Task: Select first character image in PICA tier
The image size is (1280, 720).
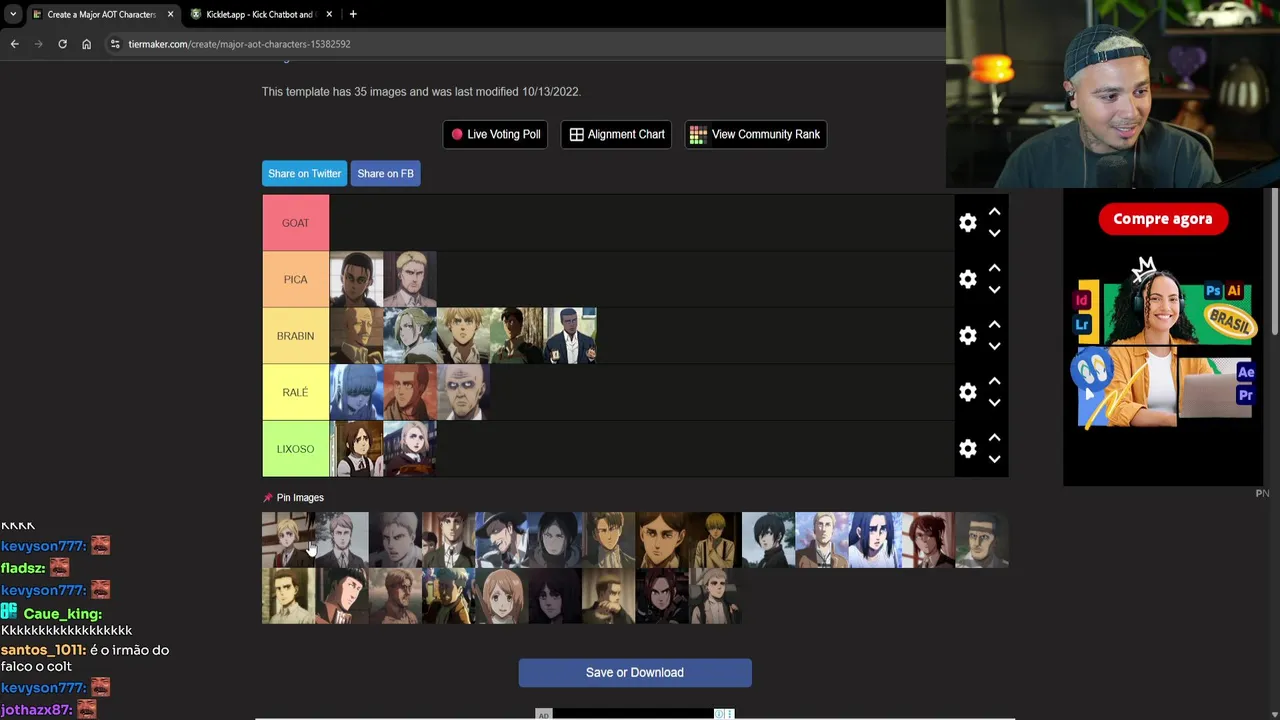Action: point(356,279)
